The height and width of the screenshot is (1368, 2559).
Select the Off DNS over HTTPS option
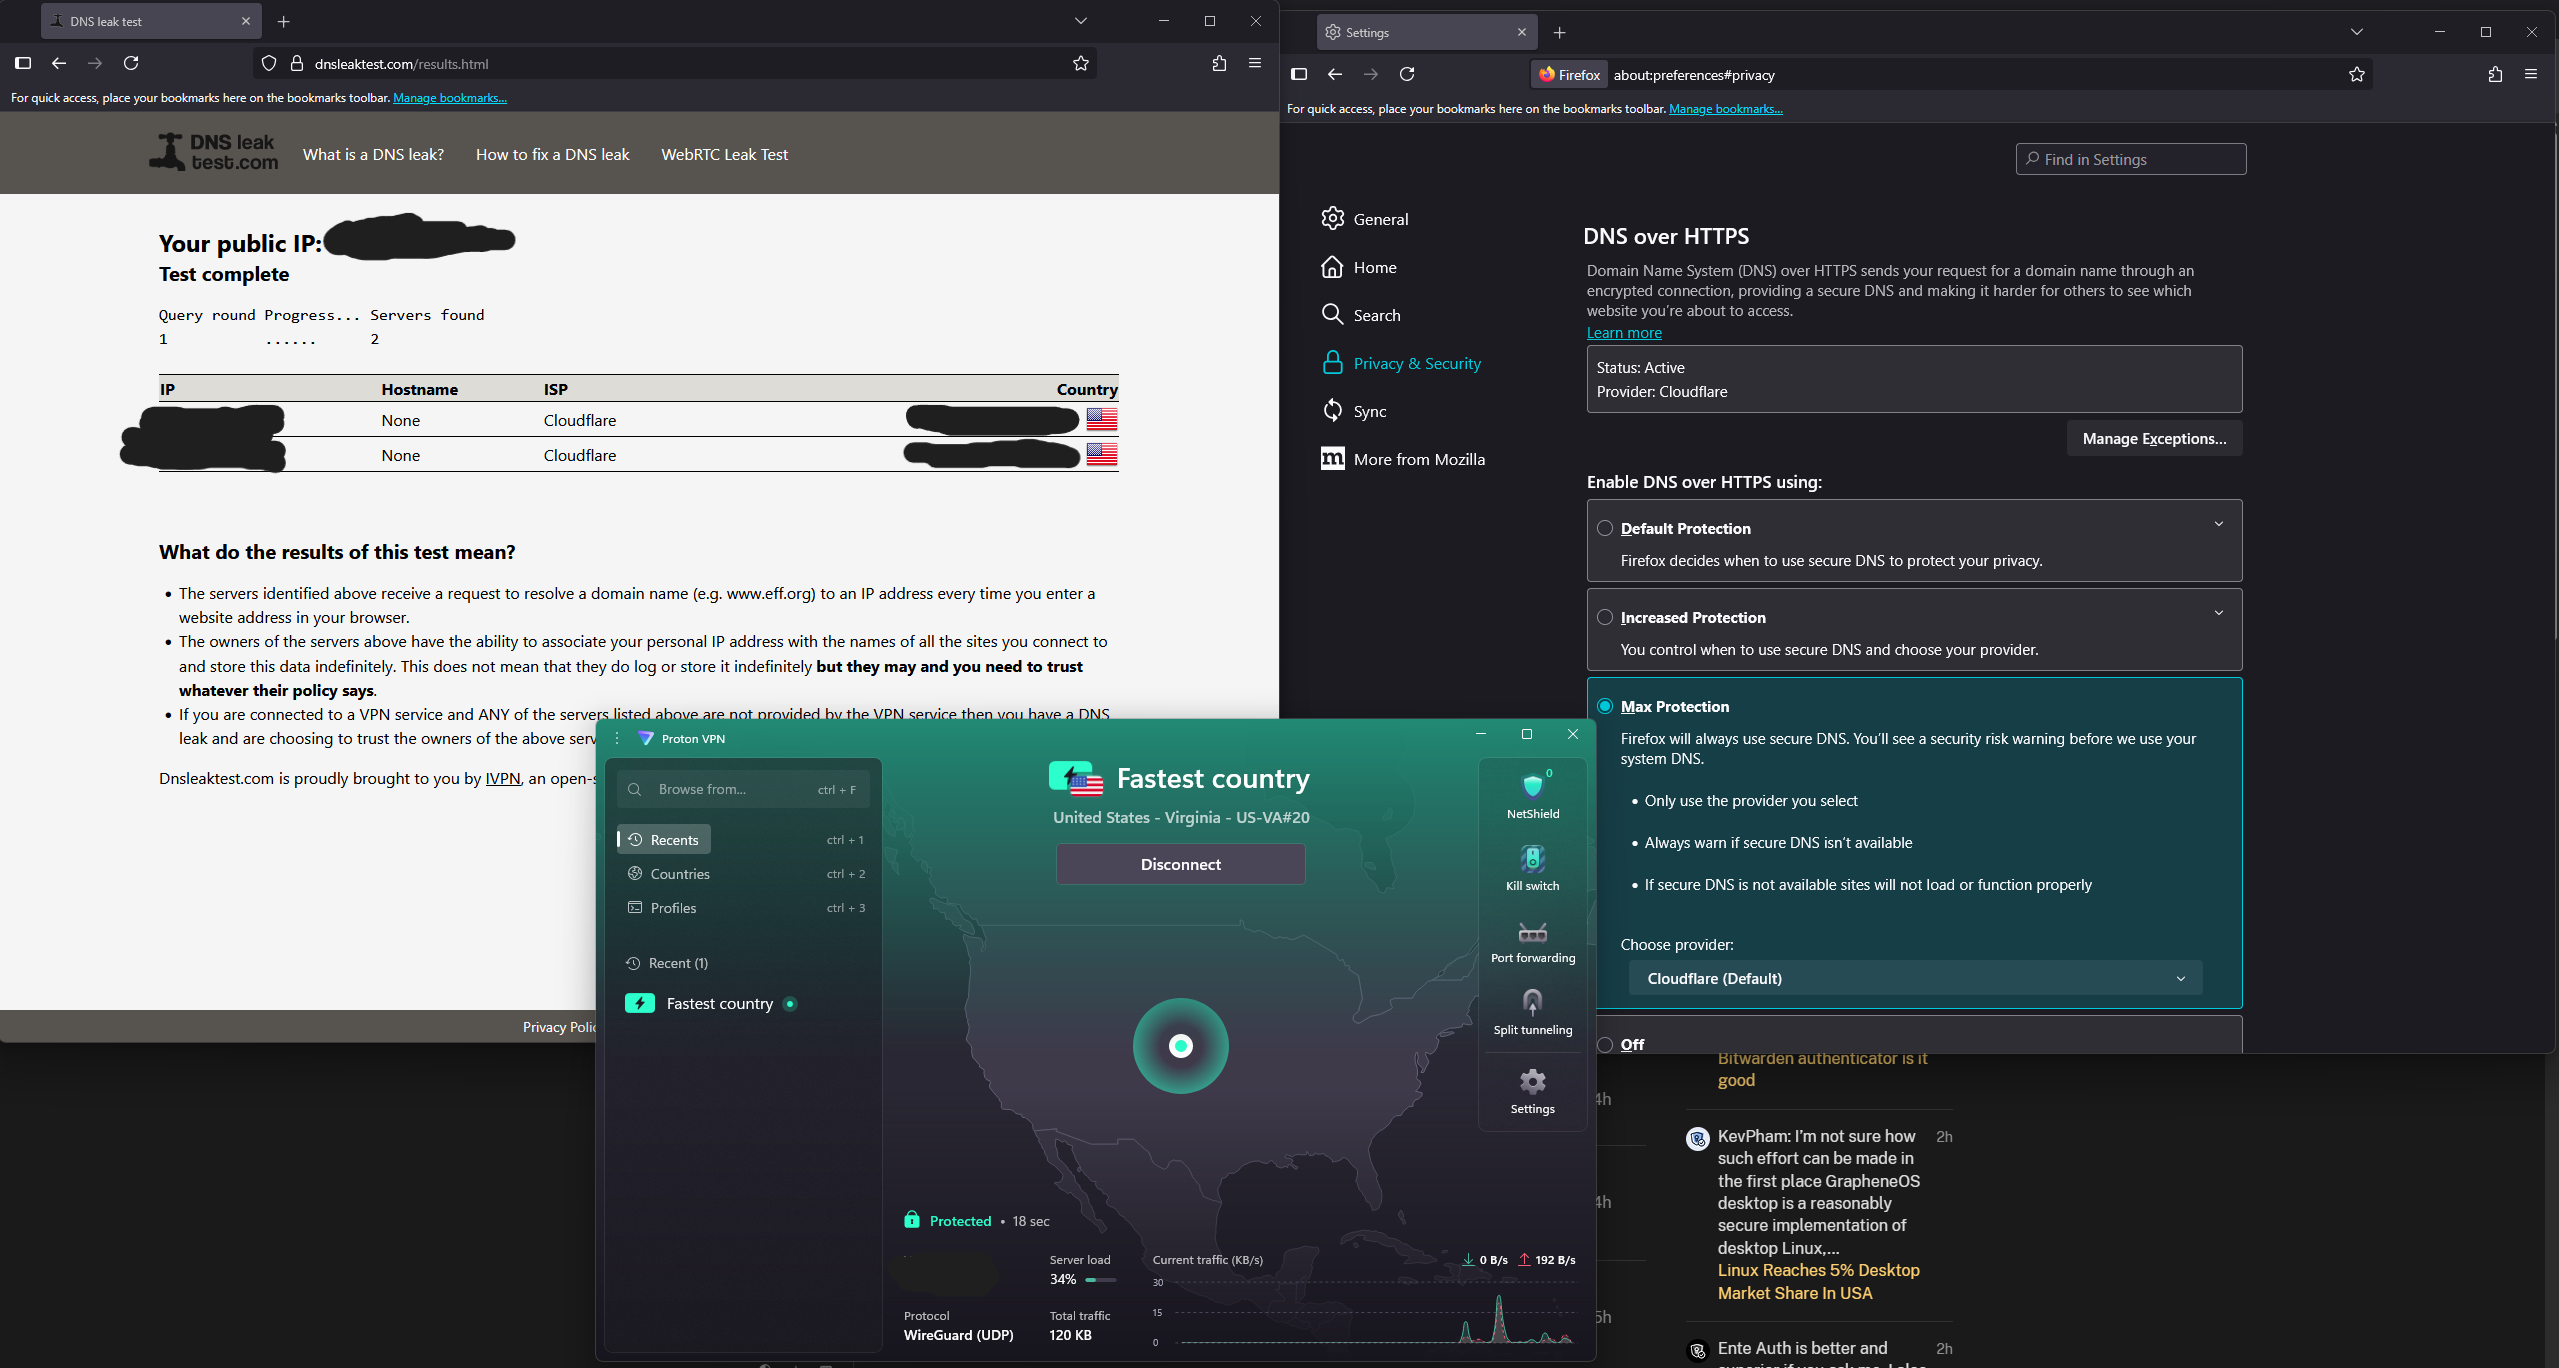(x=1605, y=1044)
